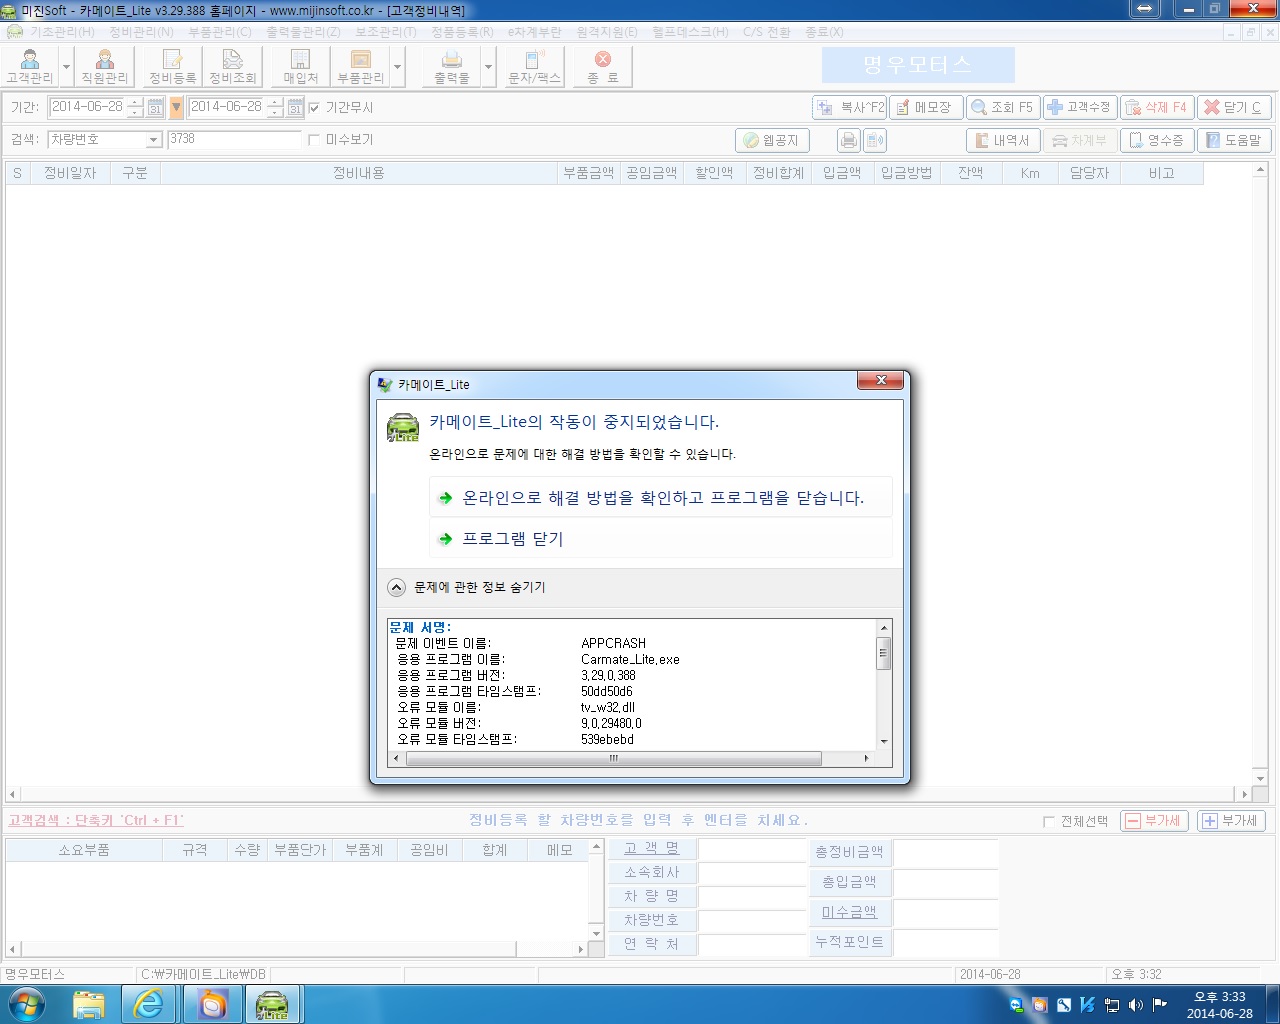Click the 미수금액 underlined label

(849, 912)
